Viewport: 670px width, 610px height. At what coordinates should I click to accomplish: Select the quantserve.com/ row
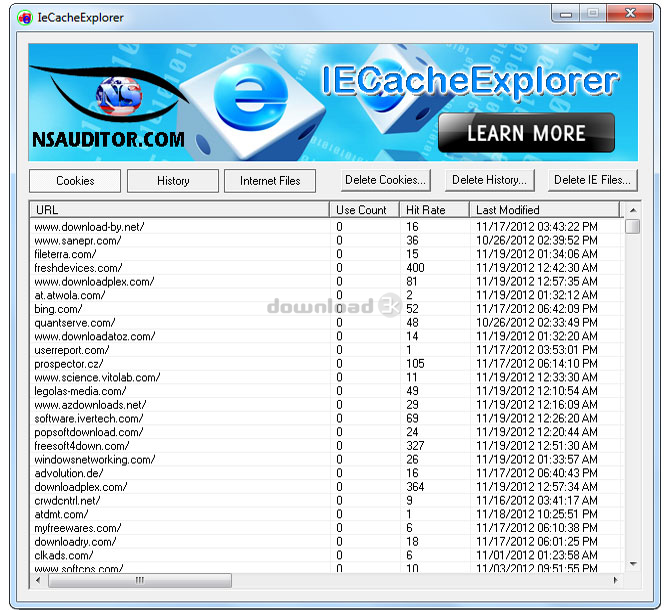[x=327, y=323]
